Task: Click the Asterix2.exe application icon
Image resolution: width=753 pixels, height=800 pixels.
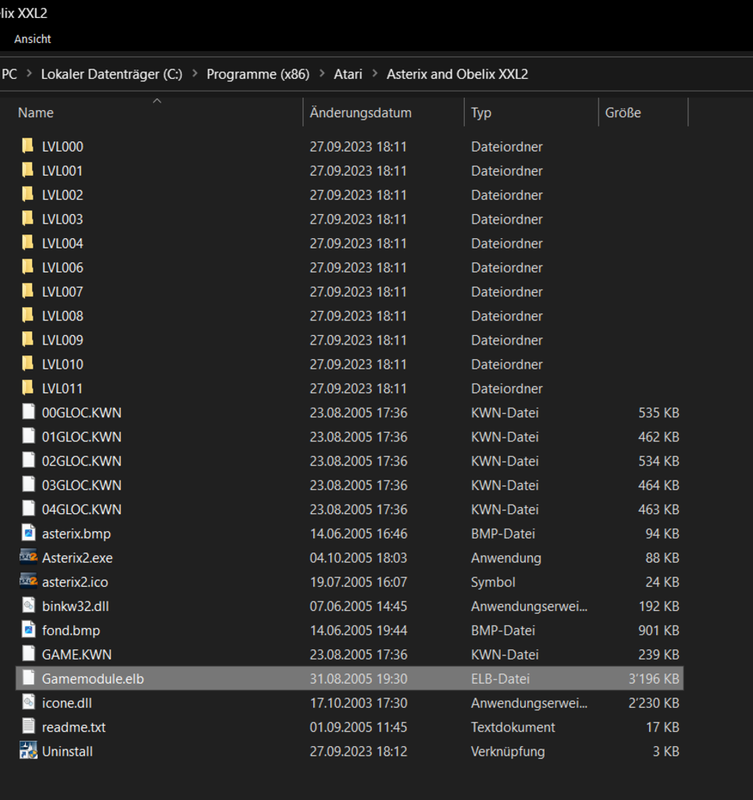Action: coord(29,557)
